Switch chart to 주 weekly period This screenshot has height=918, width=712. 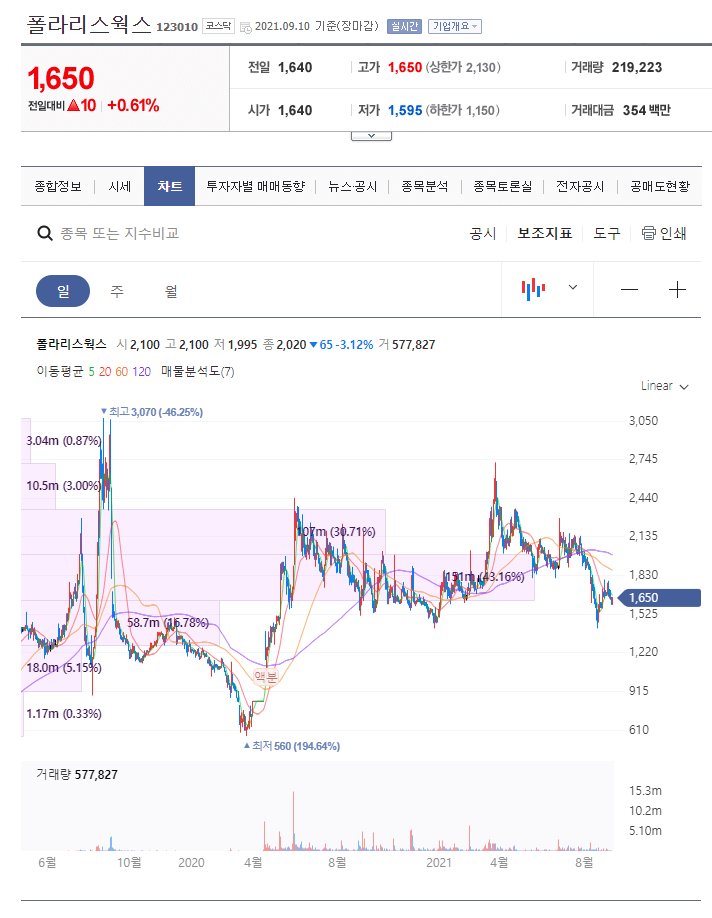tap(117, 291)
